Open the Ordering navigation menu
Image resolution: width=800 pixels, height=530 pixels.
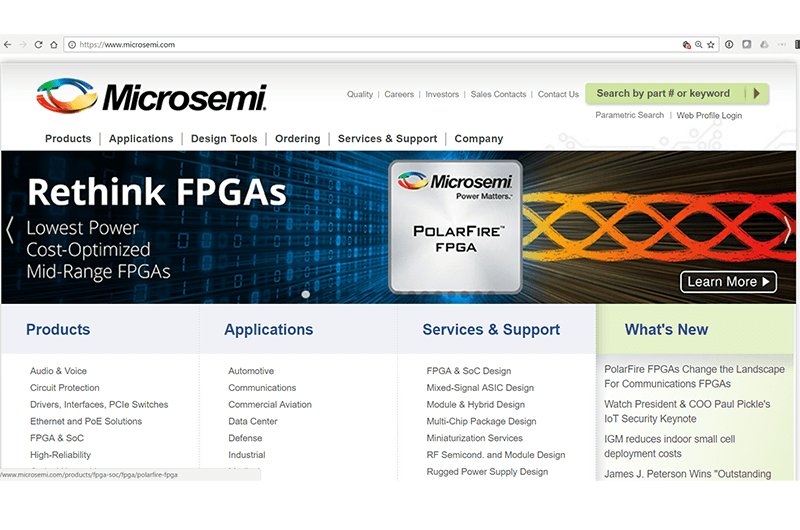pos(297,139)
